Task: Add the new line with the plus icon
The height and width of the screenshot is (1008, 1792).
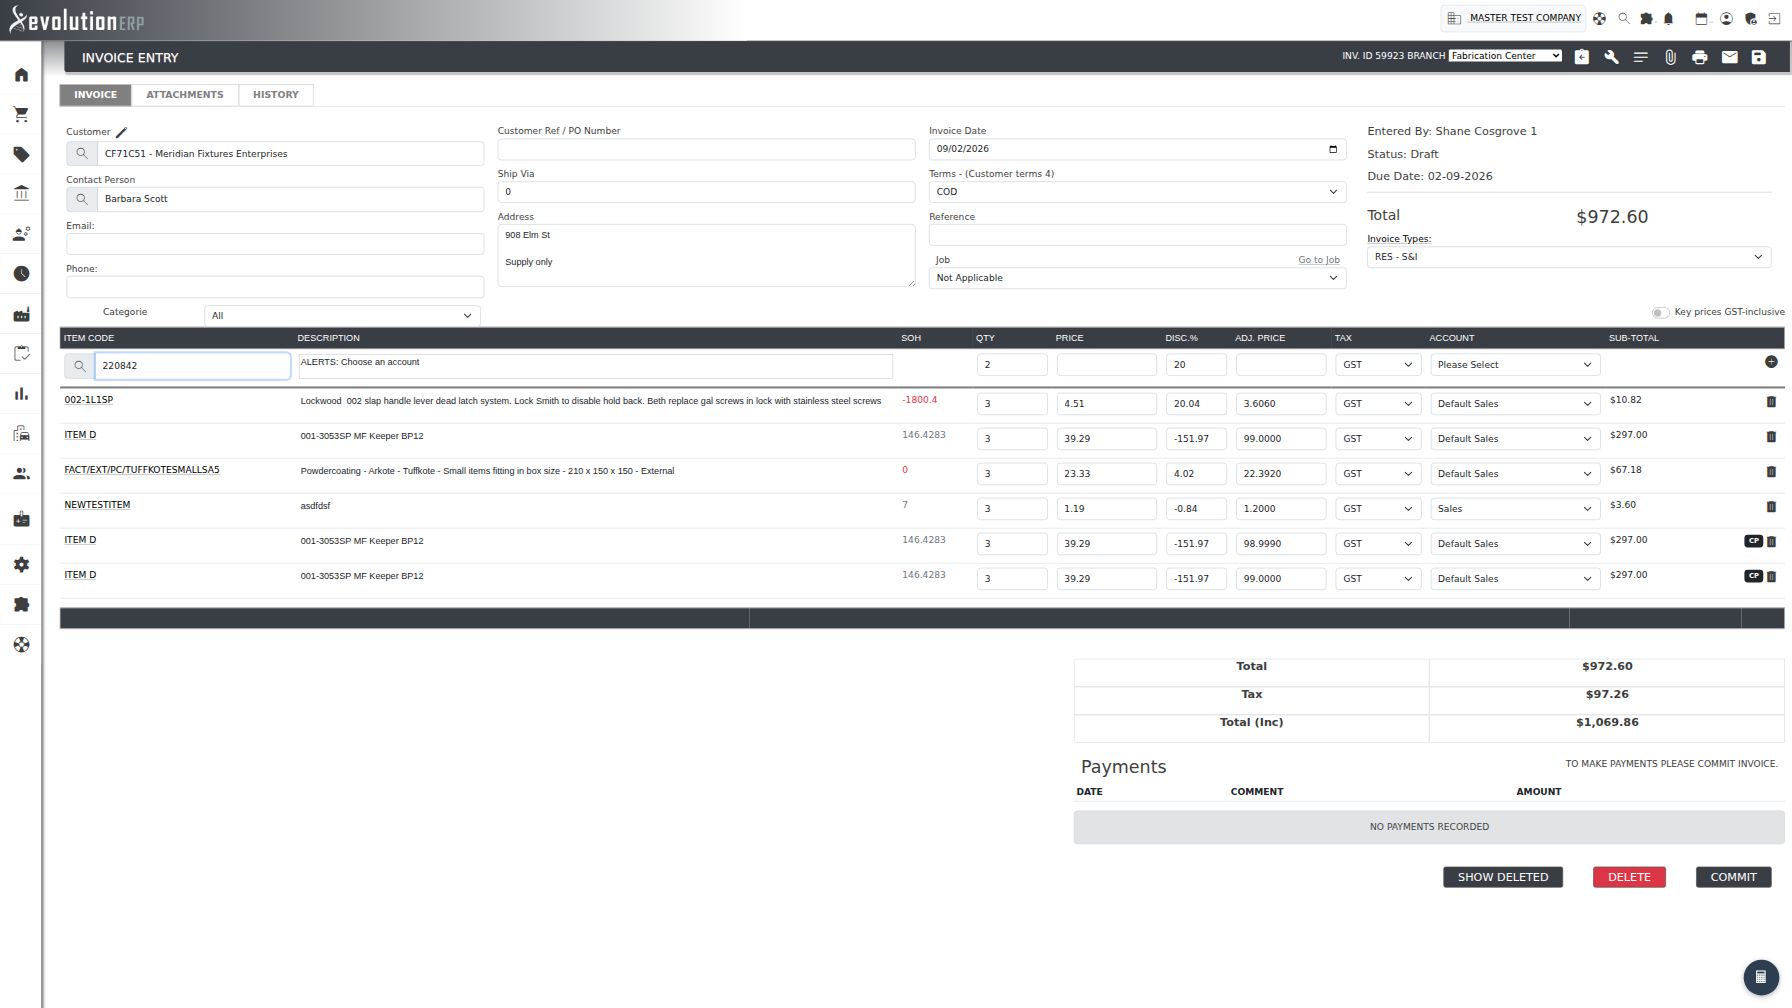Action: click(x=1771, y=362)
